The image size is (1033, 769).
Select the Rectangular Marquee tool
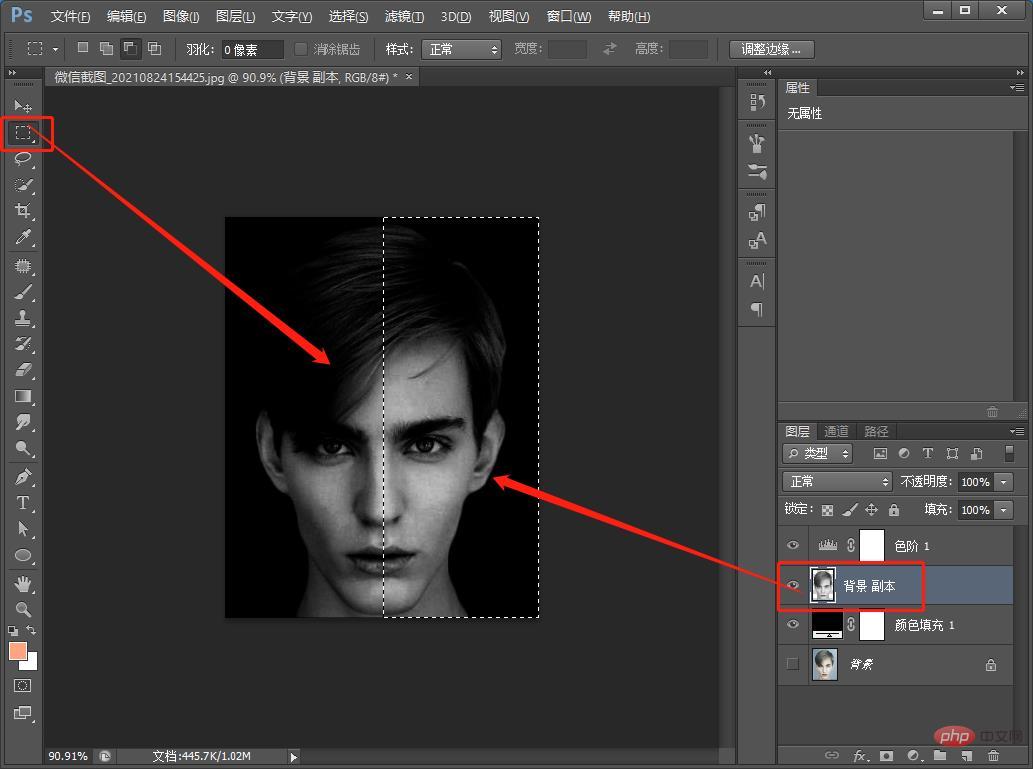pos(23,133)
